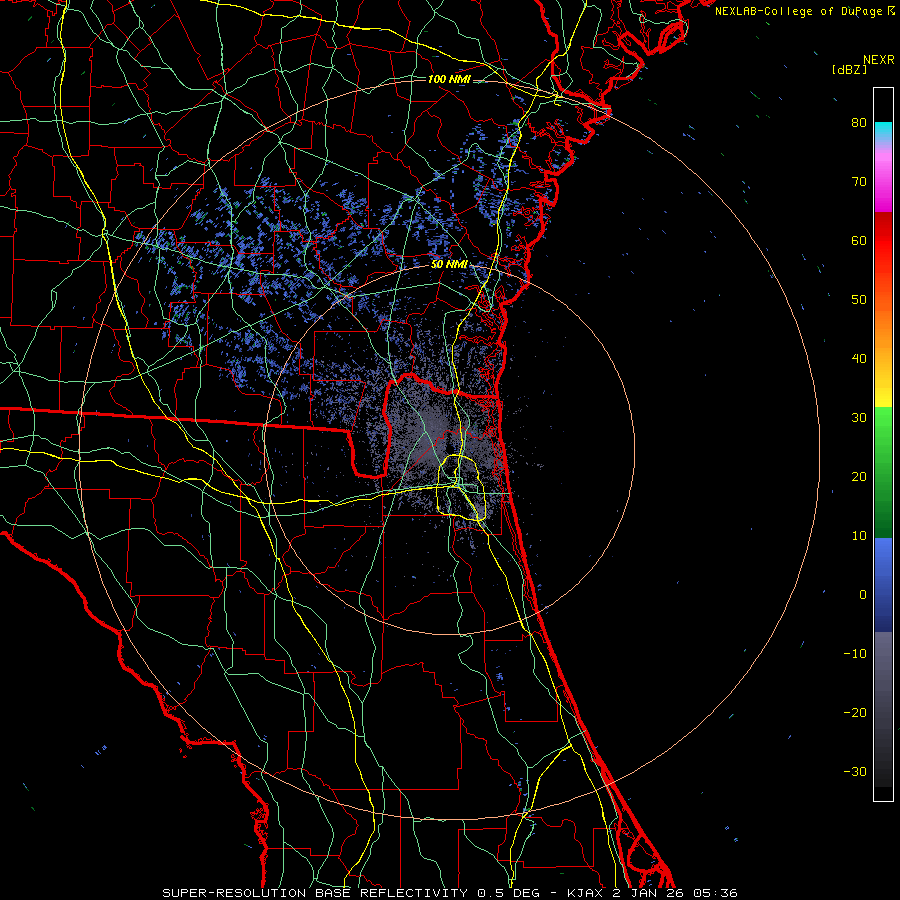Screen dimensions: 900x900
Task: Click the -10 value on the dBZ scale
Action: tap(855, 654)
